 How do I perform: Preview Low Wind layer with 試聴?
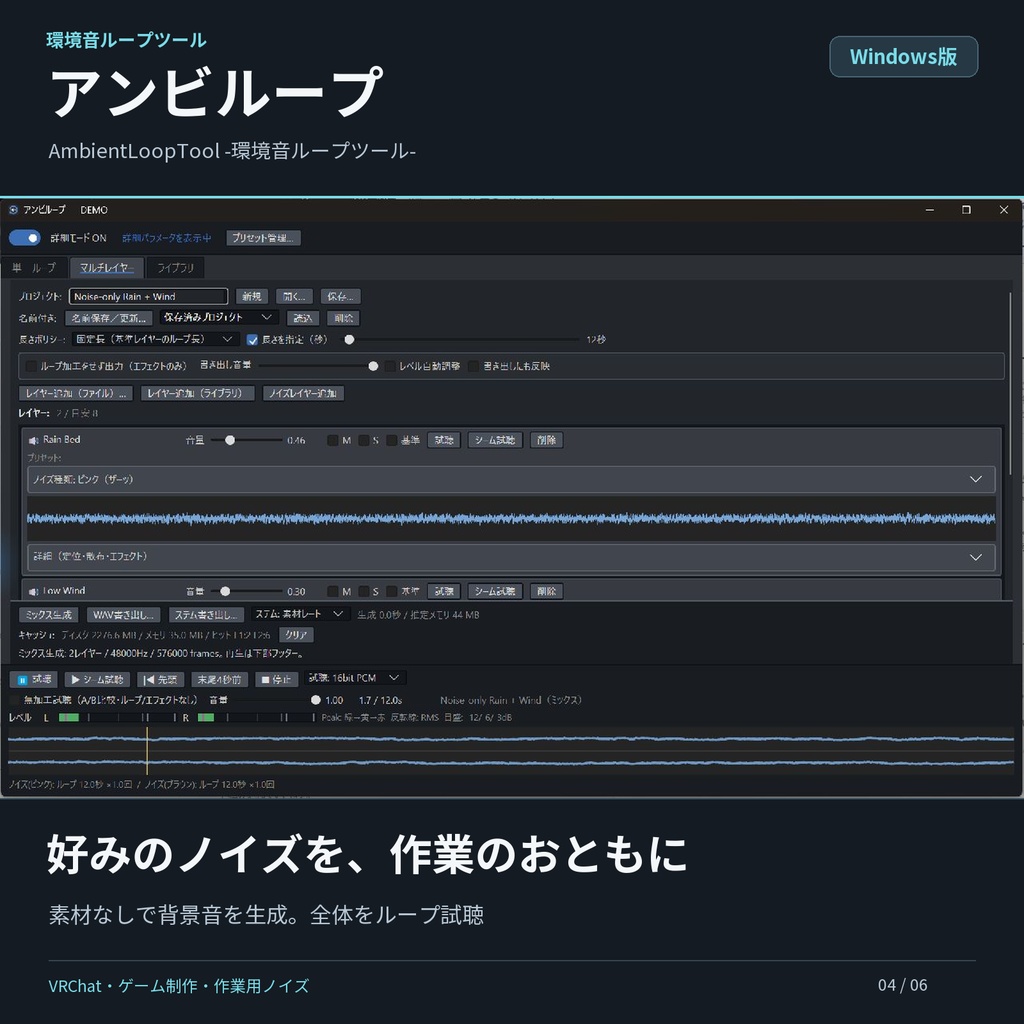point(444,591)
